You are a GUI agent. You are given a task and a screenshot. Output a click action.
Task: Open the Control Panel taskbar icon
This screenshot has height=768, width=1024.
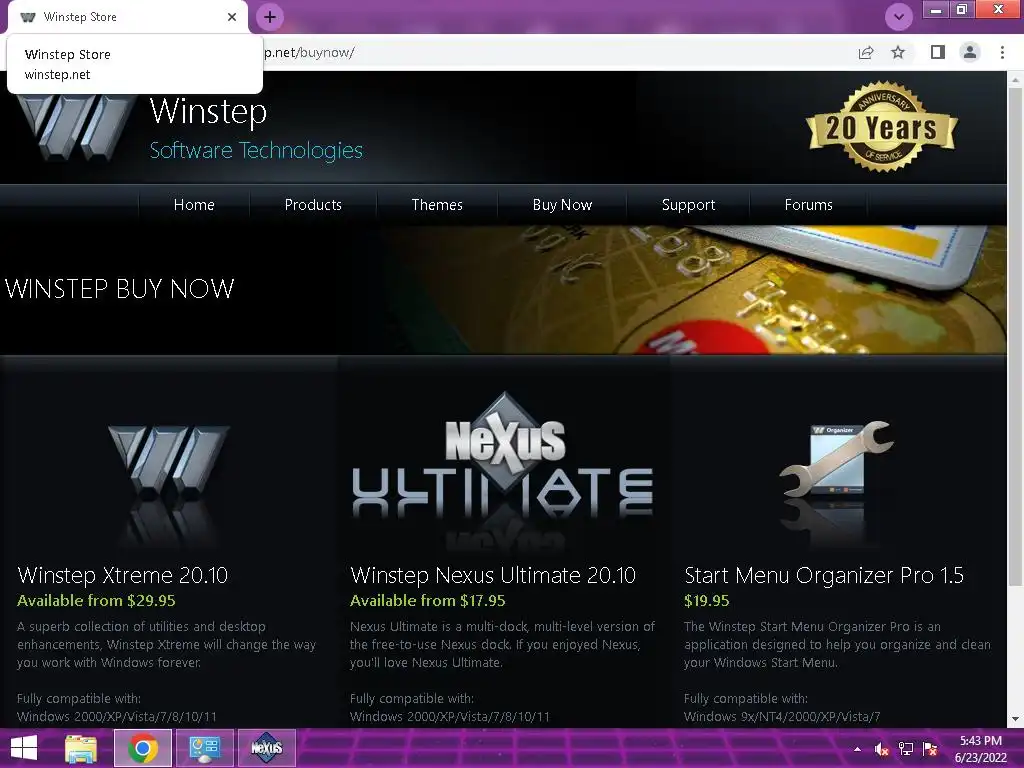(204, 748)
